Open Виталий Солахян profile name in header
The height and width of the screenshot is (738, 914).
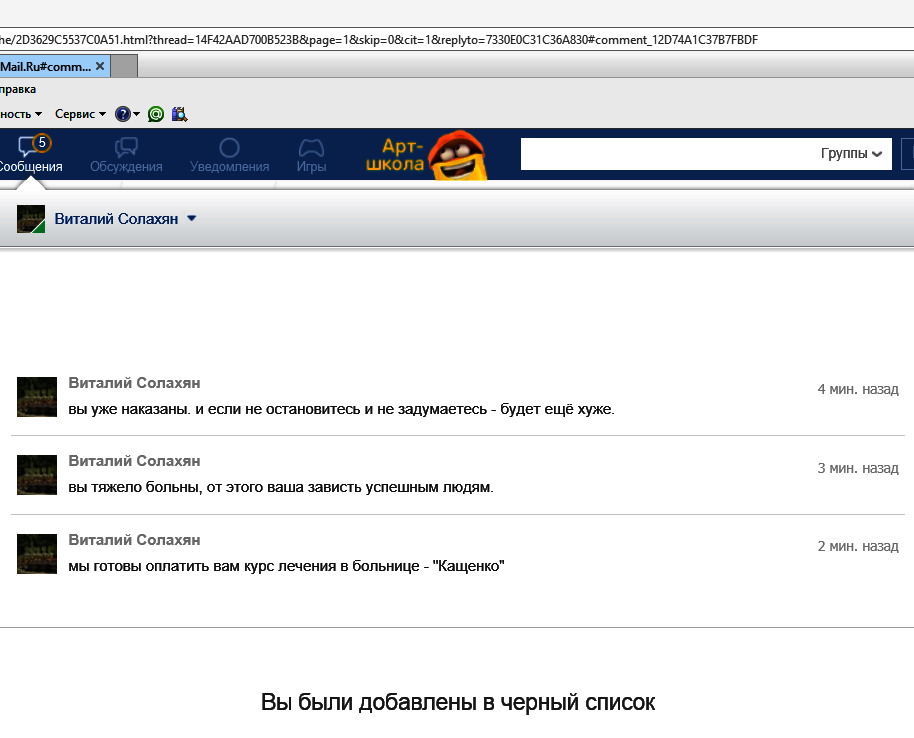click(116, 219)
